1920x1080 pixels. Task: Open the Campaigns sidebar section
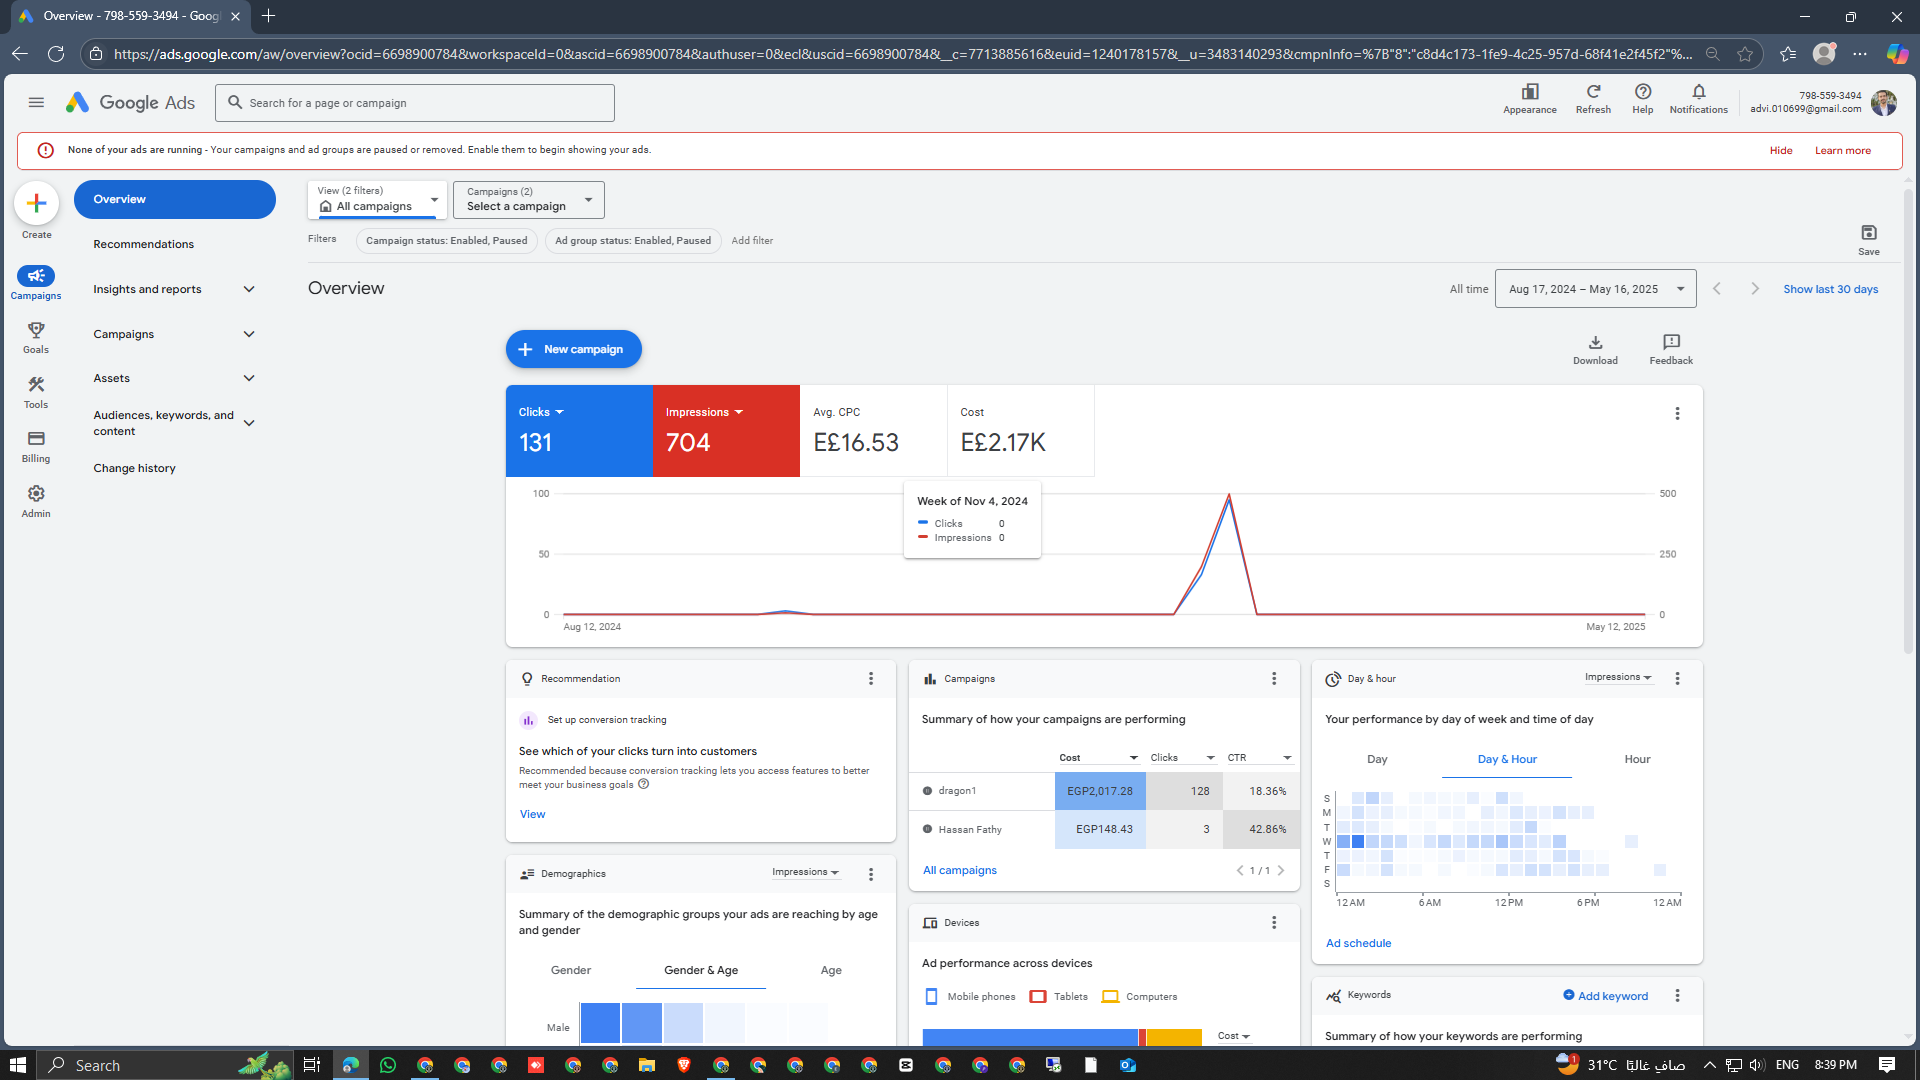pos(36,283)
